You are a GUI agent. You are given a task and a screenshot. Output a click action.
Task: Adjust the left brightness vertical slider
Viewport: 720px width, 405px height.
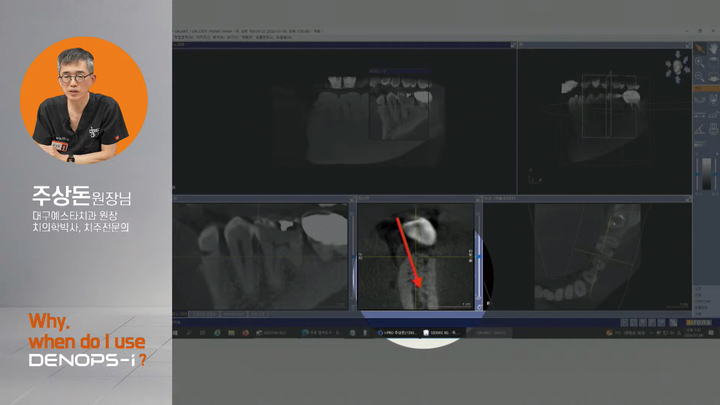click(698, 174)
